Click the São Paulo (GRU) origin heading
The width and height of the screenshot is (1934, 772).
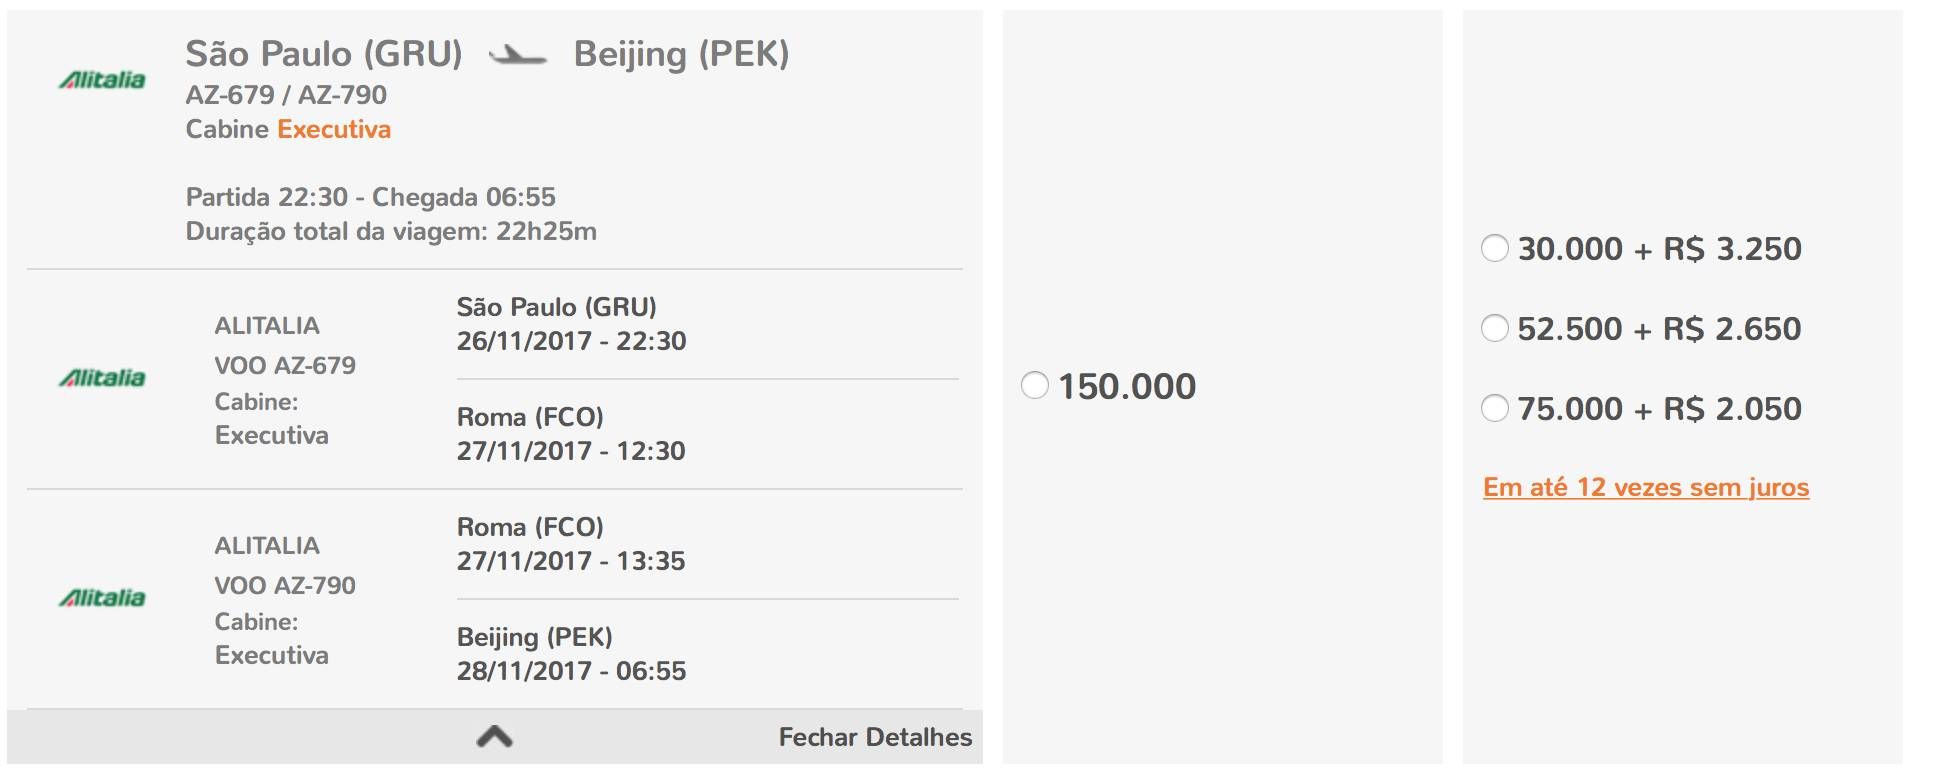(x=324, y=54)
